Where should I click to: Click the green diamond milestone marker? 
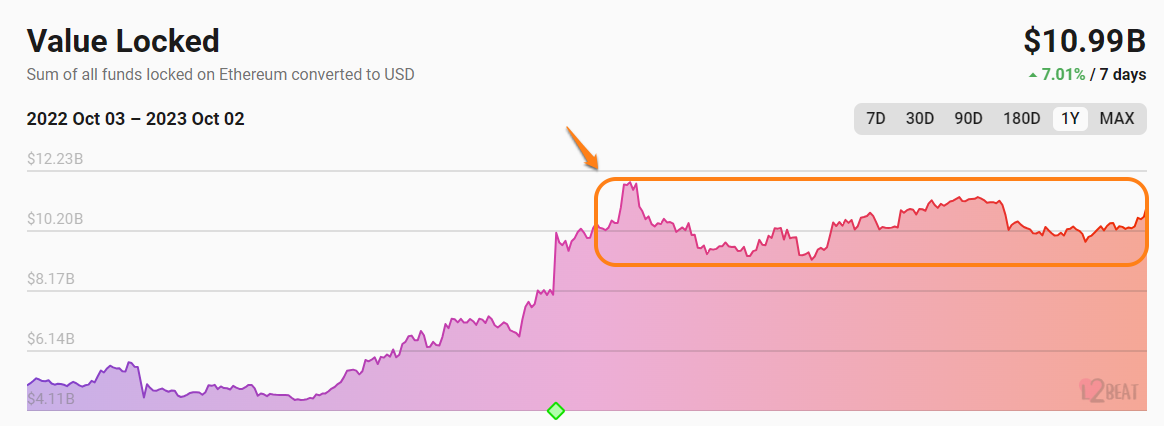[x=556, y=410]
